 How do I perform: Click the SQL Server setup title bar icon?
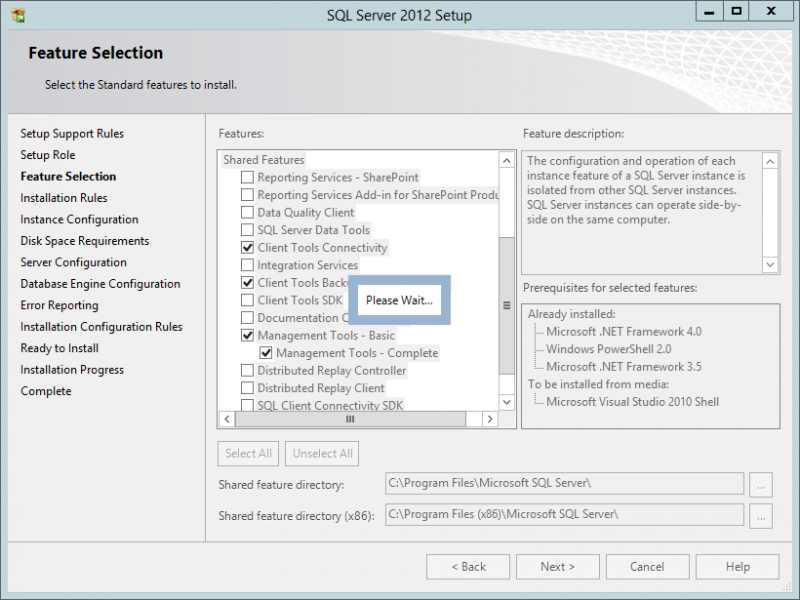pos(18,15)
